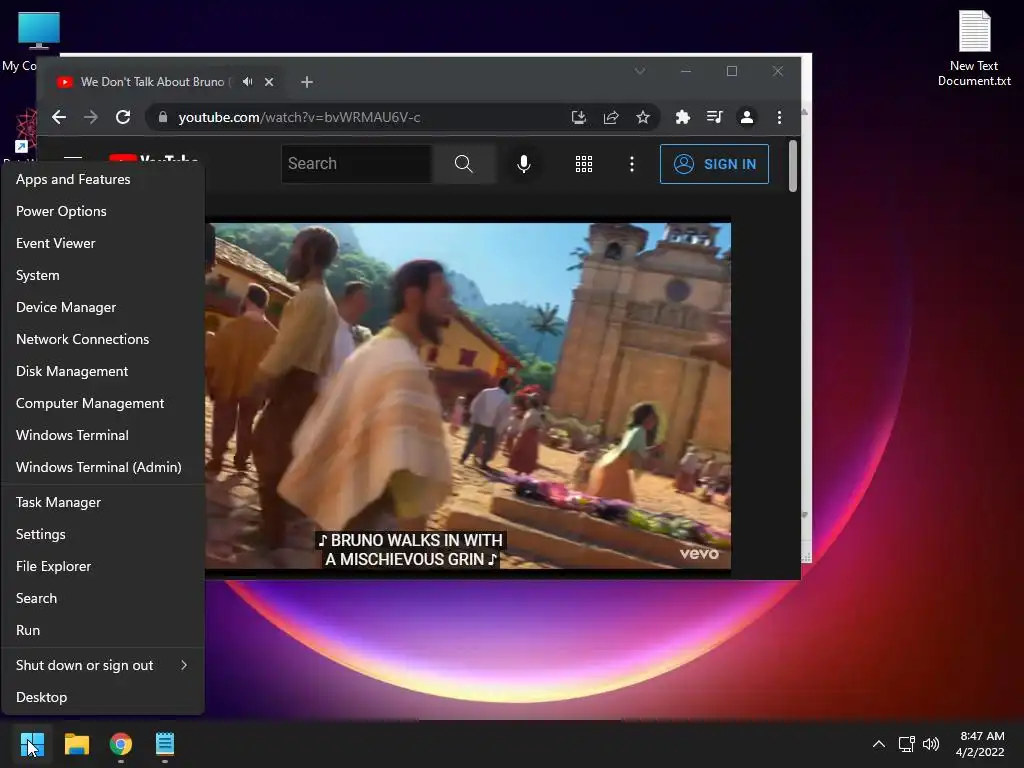Image resolution: width=1024 pixels, height=768 pixels.
Task: Open the clock showing 8:47 AM
Action: (980, 744)
